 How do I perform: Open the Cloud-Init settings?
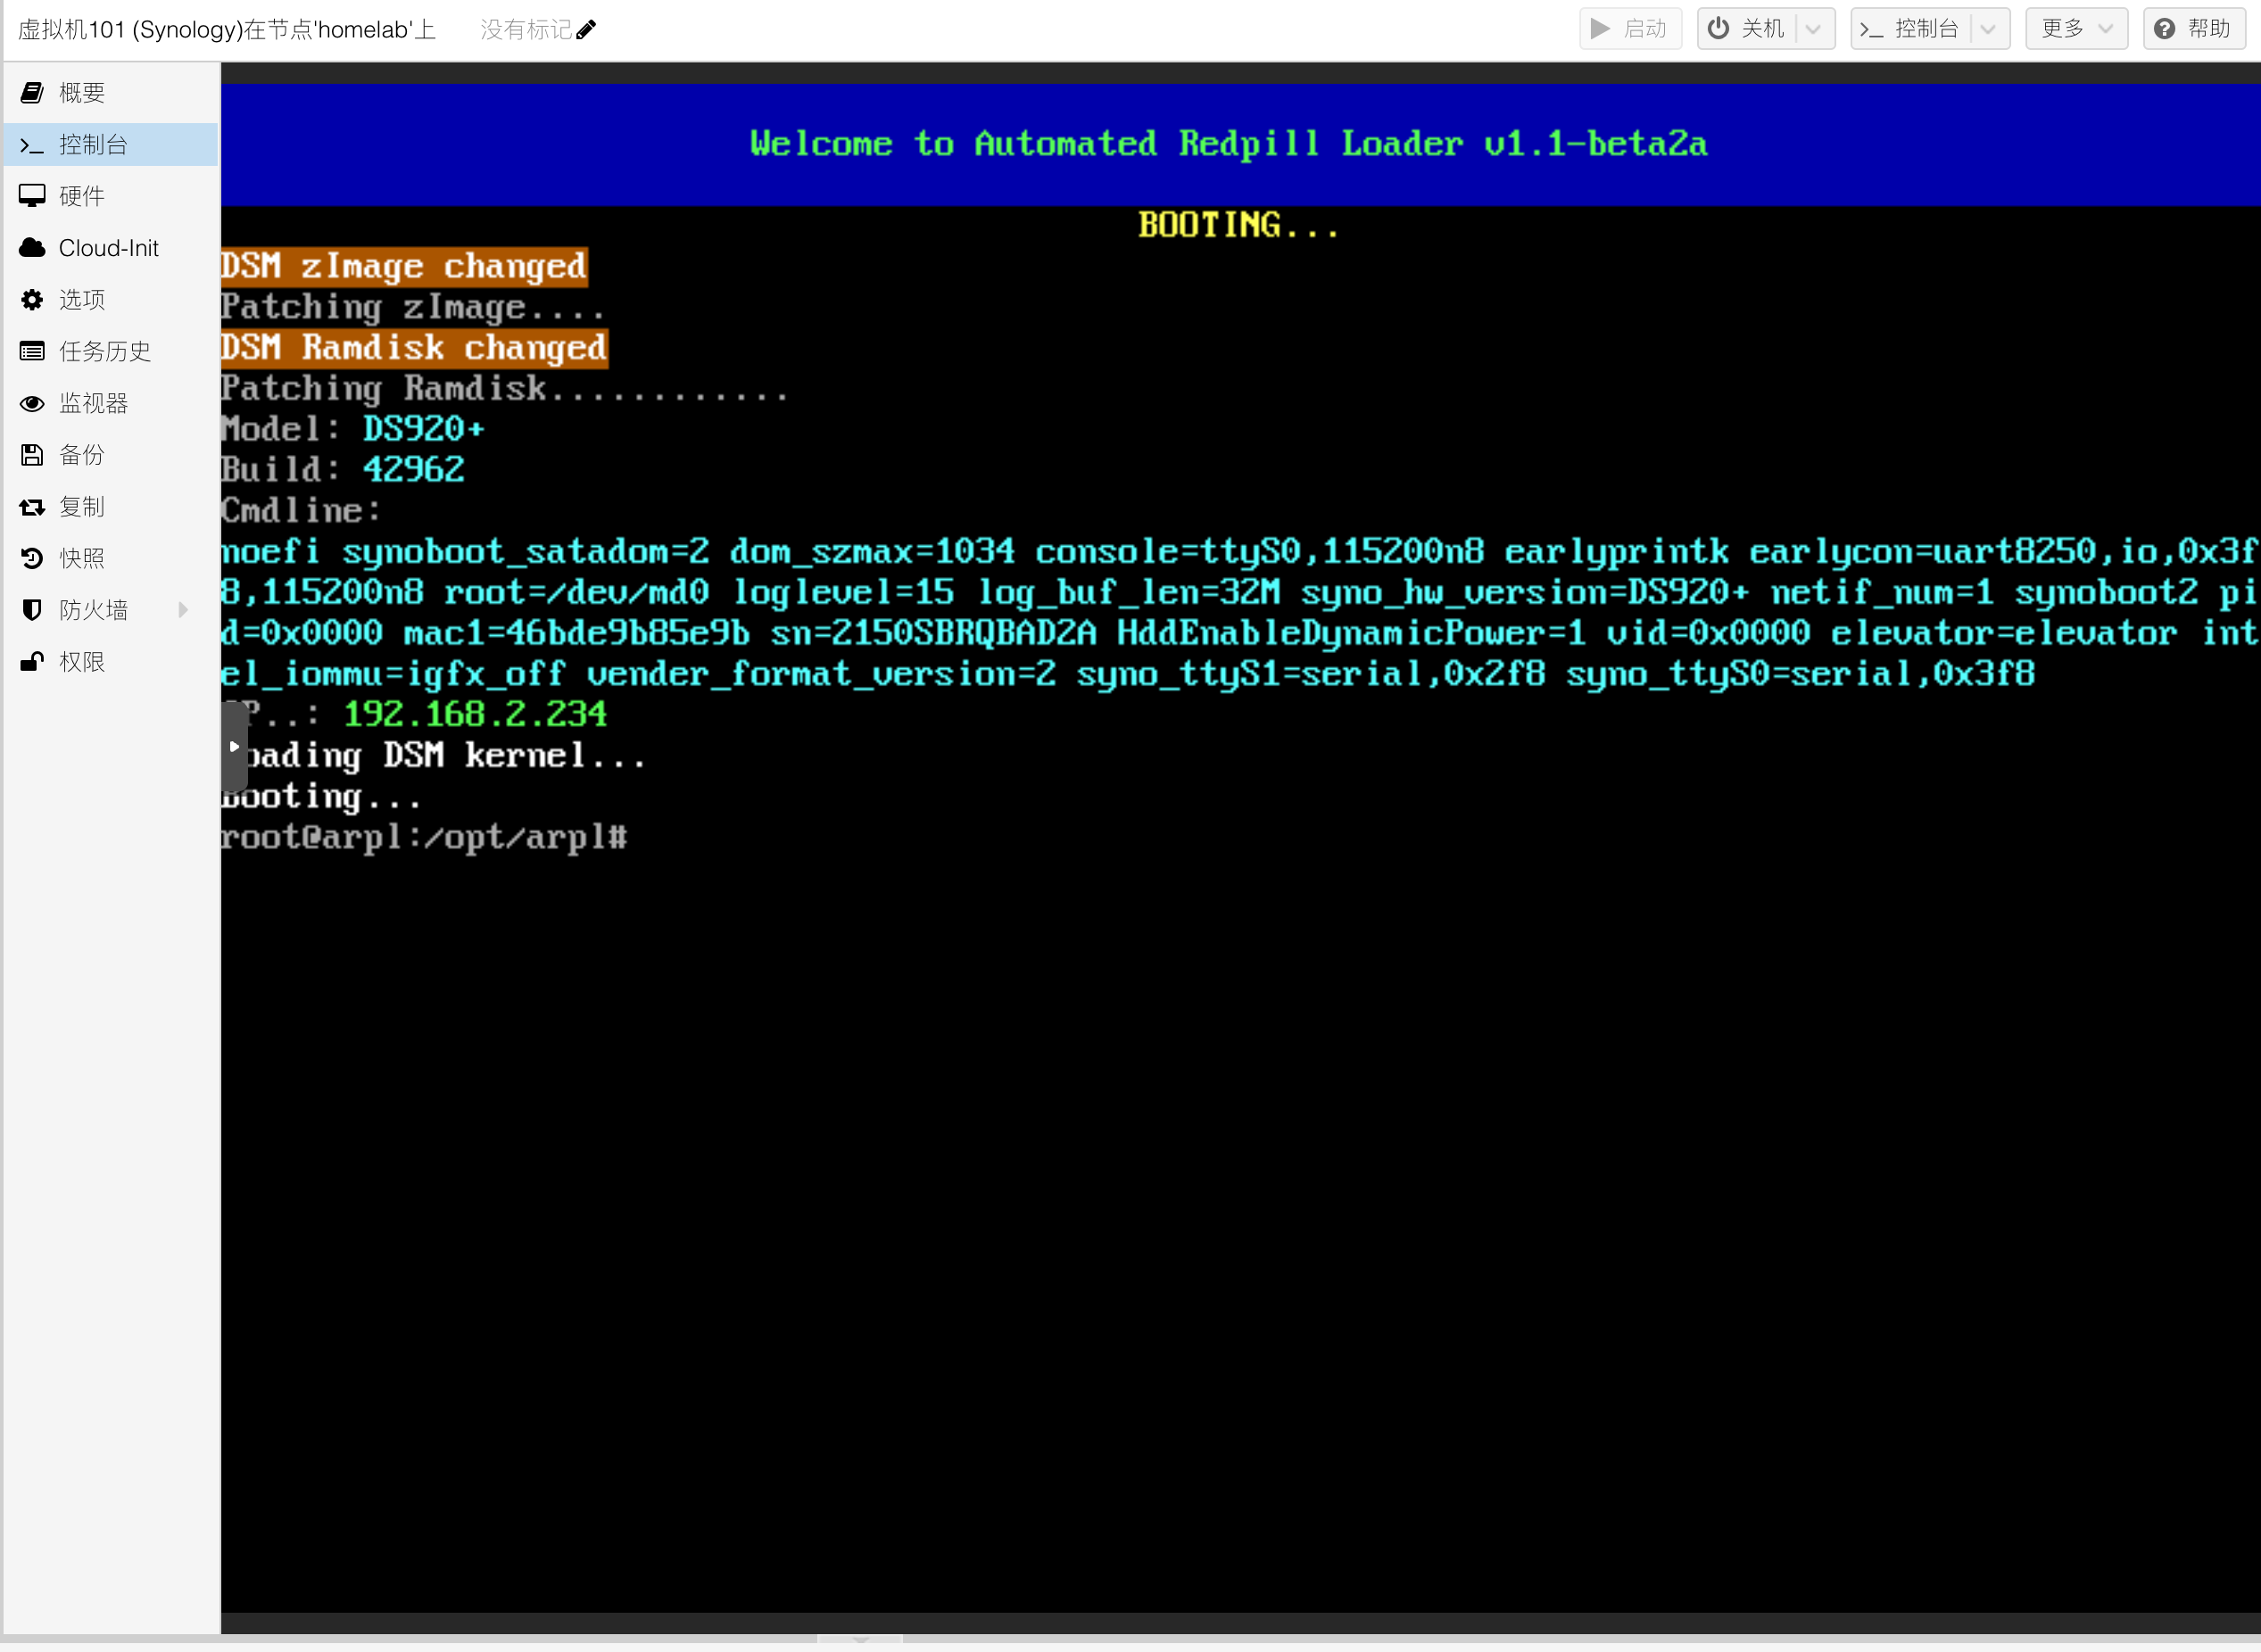click(x=110, y=248)
